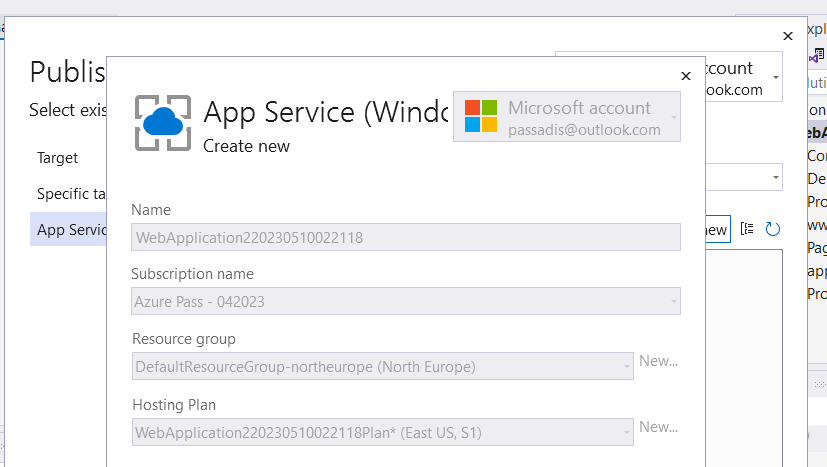Click the Visual Studio icon in Solution Explorer toolbar
Screen dimensions: 827x467
pos(817,58)
